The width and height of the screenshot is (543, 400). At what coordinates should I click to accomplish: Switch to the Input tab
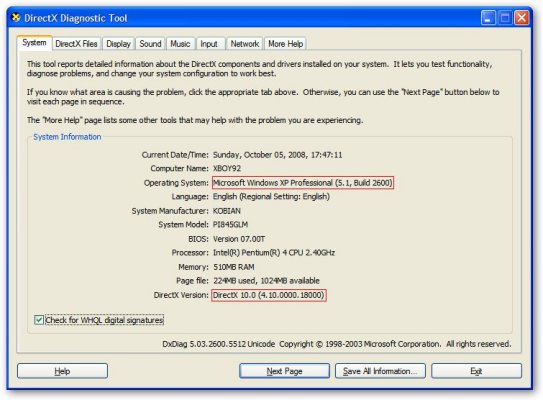point(209,44)
